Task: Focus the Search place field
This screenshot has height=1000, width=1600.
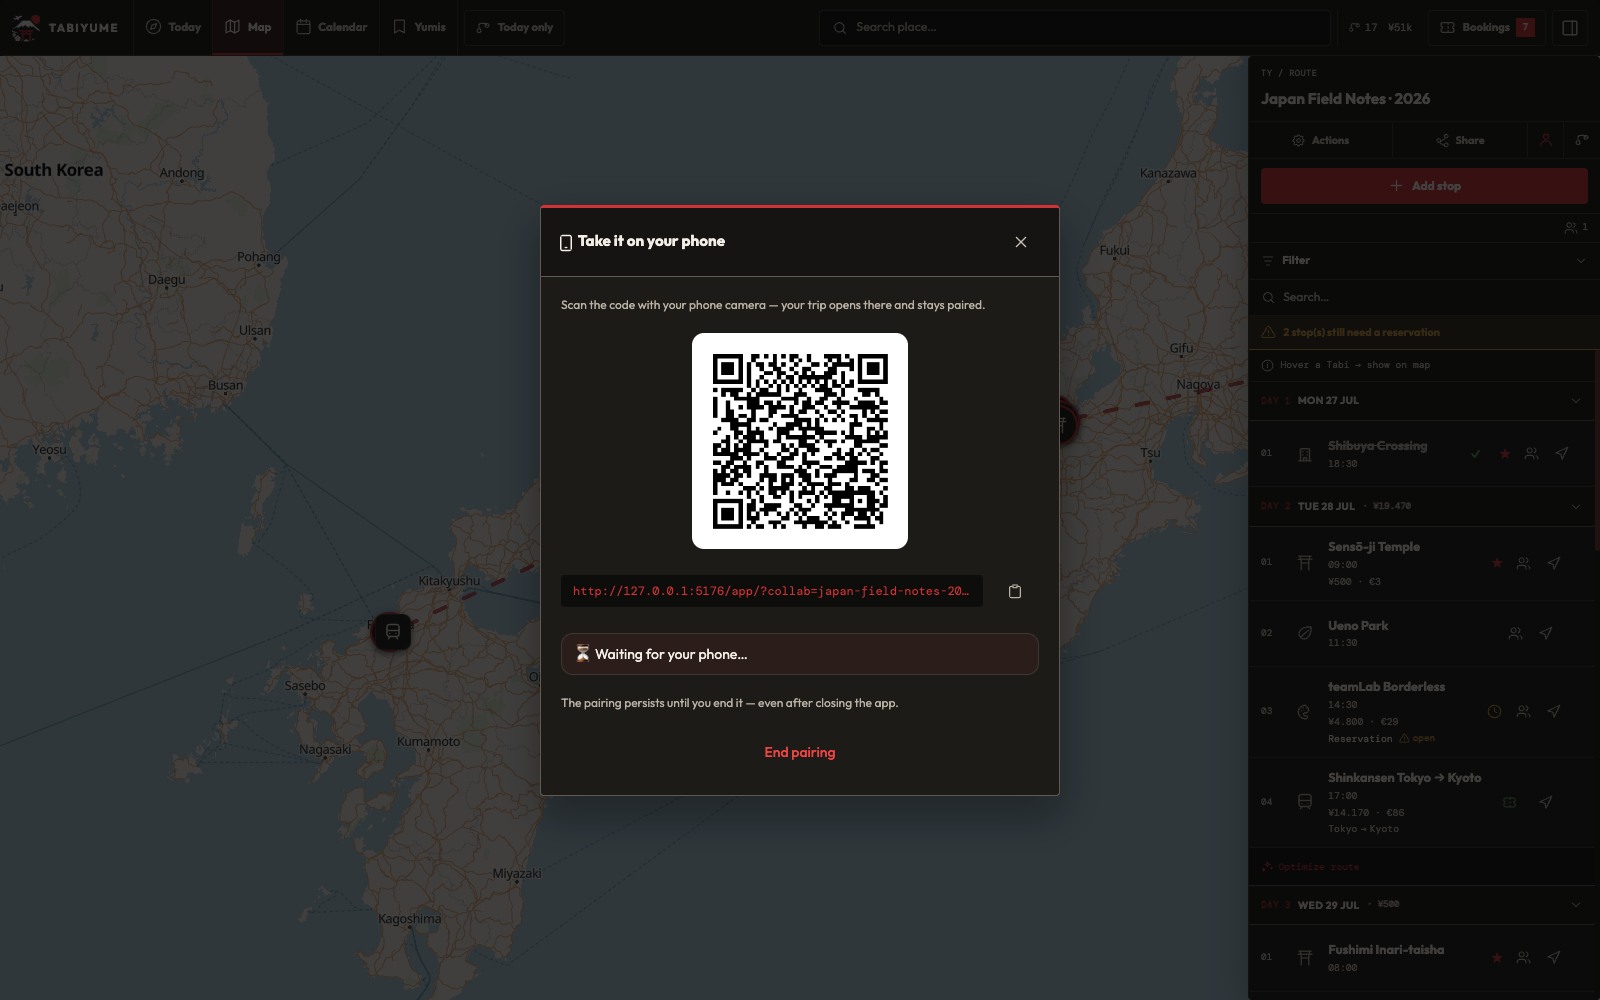Action: click(1075, 27)
